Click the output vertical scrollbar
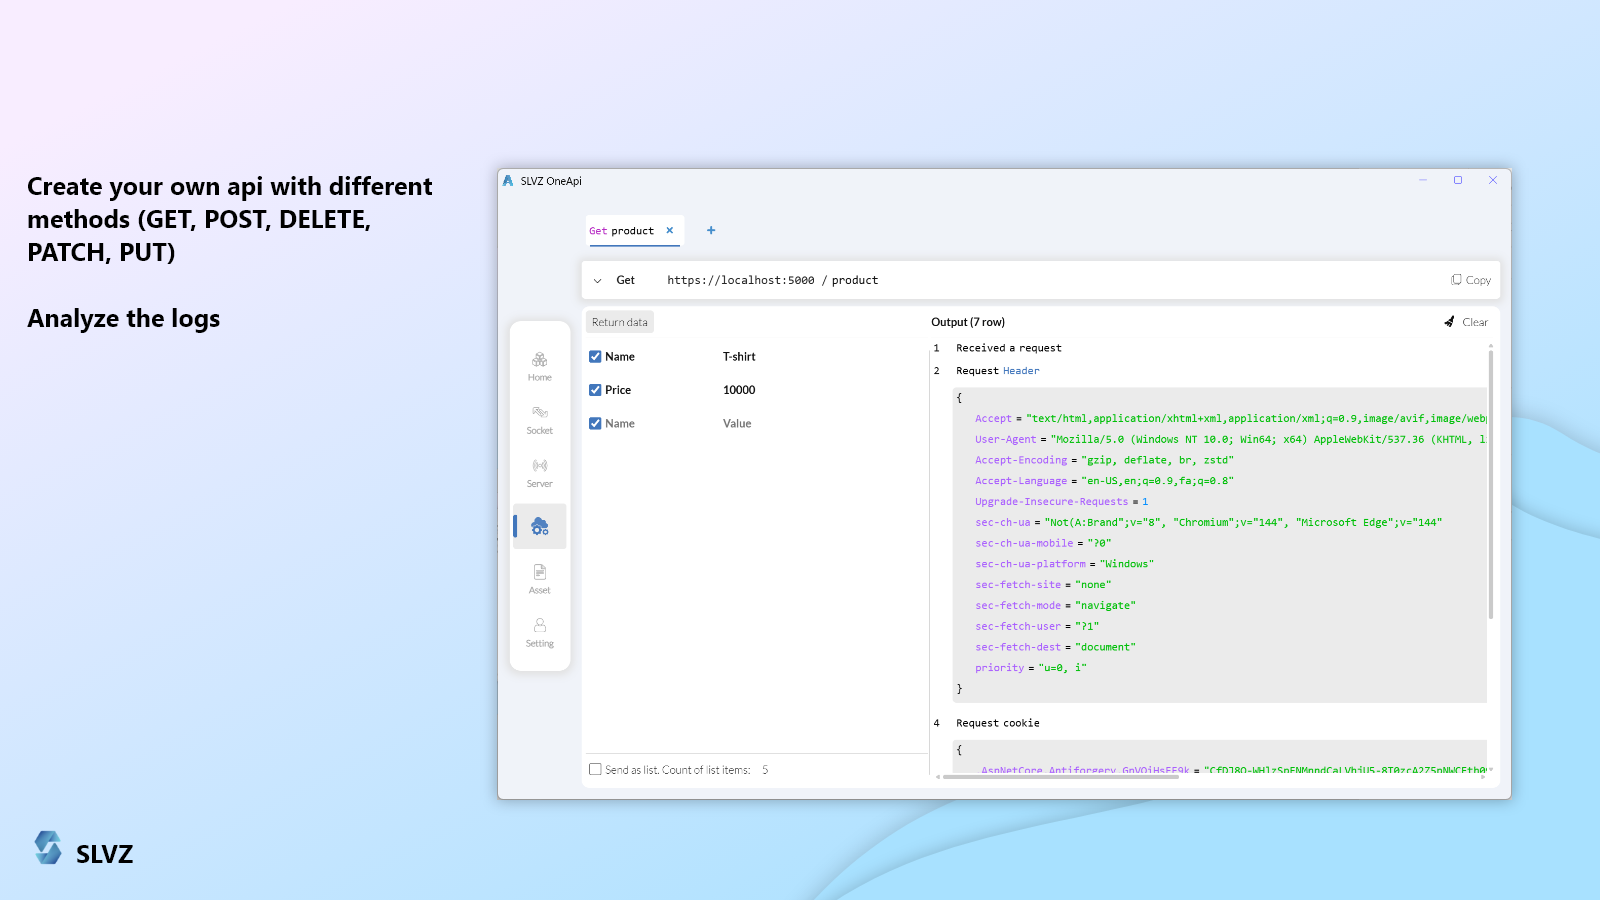The height and width of the screenshot is (900, 1600). [x=1490, y=480]
